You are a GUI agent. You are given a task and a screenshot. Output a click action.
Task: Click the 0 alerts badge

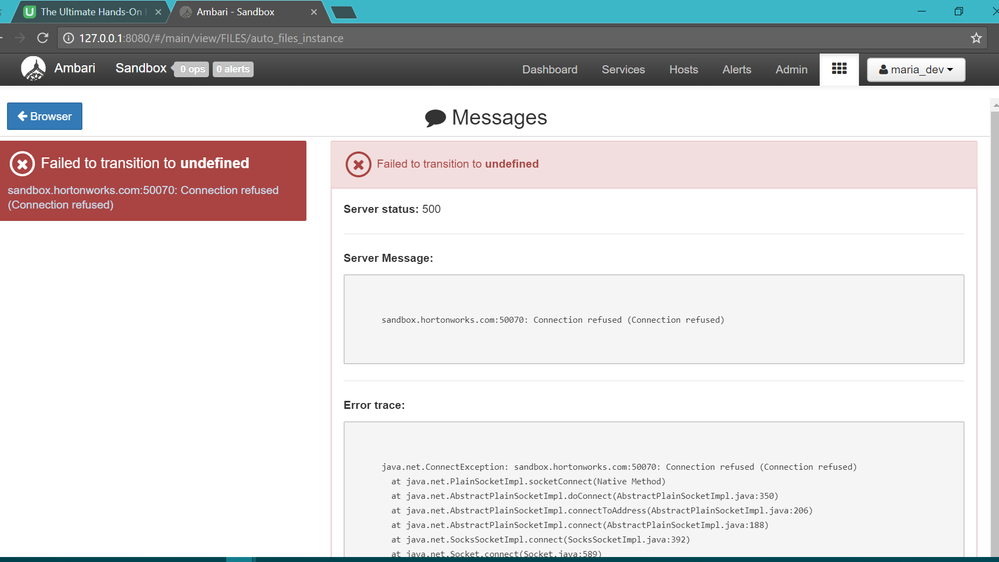233,69
